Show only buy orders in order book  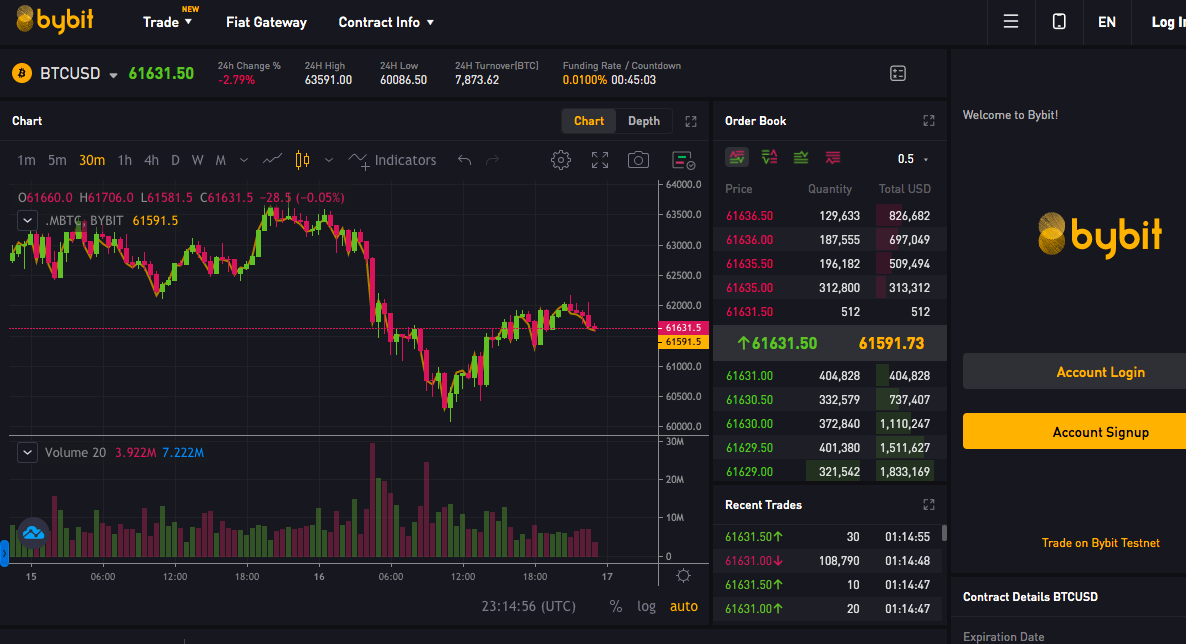801,157
